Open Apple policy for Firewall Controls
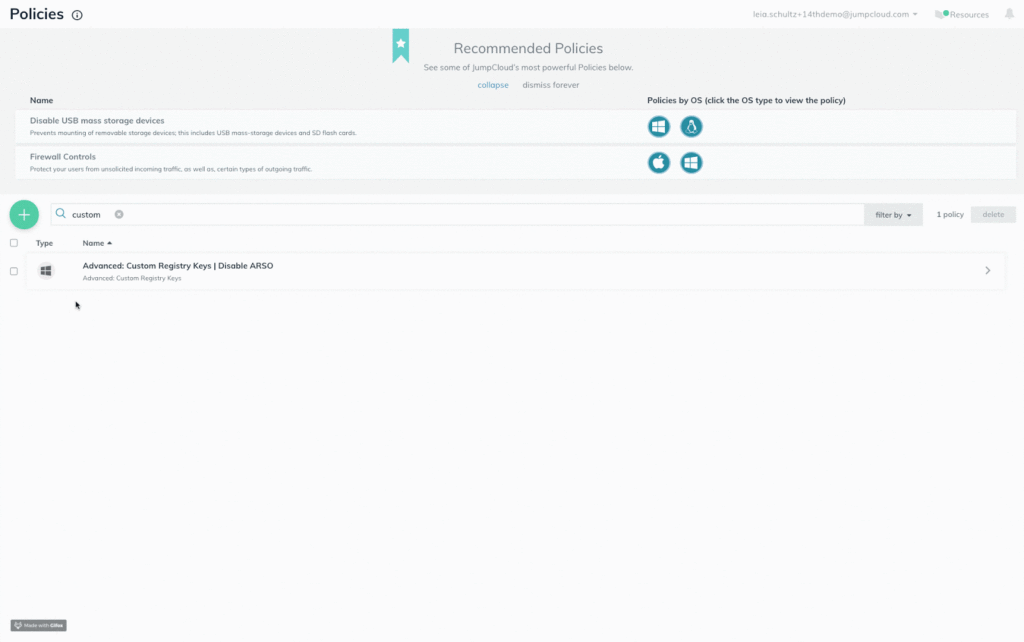This screenshot has height=642, width=1024. pyautogui.click(x=658, y=162)
